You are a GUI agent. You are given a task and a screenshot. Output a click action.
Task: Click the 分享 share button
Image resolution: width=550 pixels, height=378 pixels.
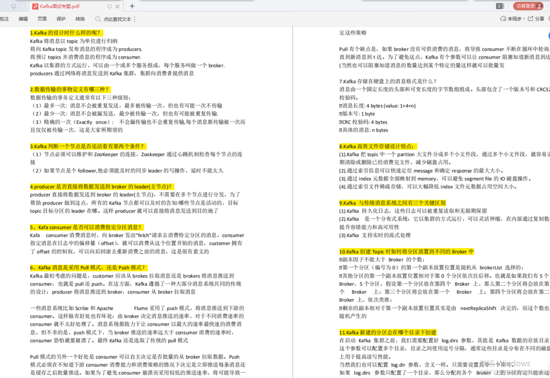(x=536, y=19)
